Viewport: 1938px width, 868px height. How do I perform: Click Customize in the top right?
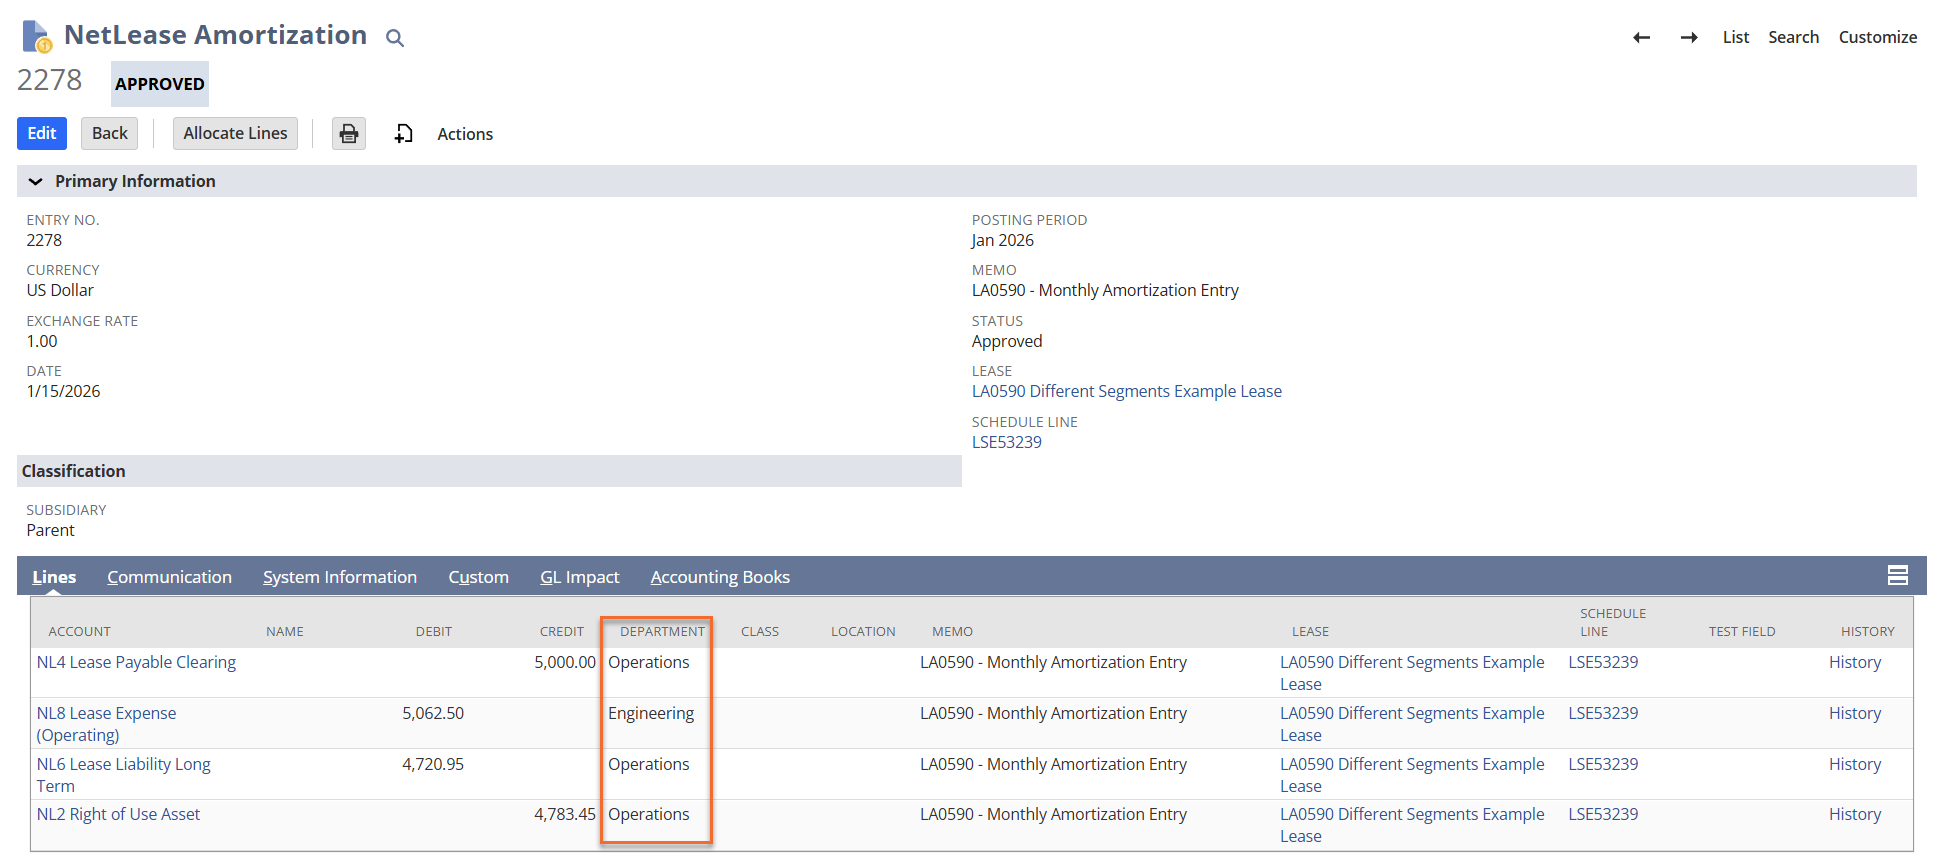coord(1877,37)
